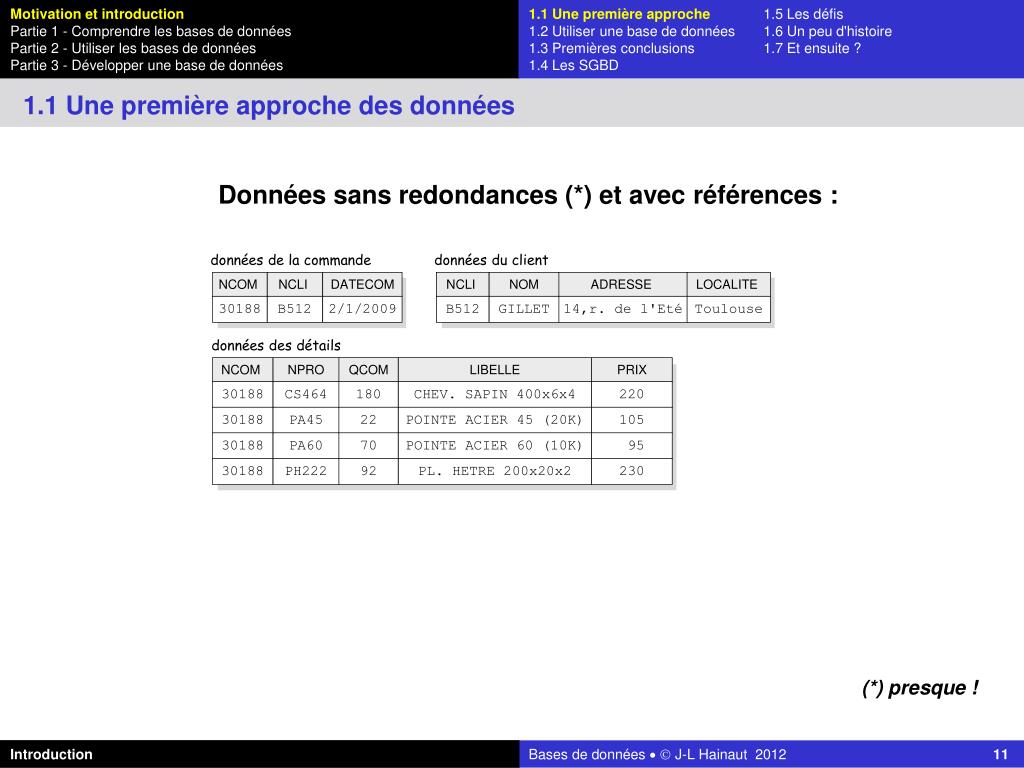Select '1.7 Et ensuite ?' nav item
The height and width of the screenshot is (768, 1024).
coord(812,48)
